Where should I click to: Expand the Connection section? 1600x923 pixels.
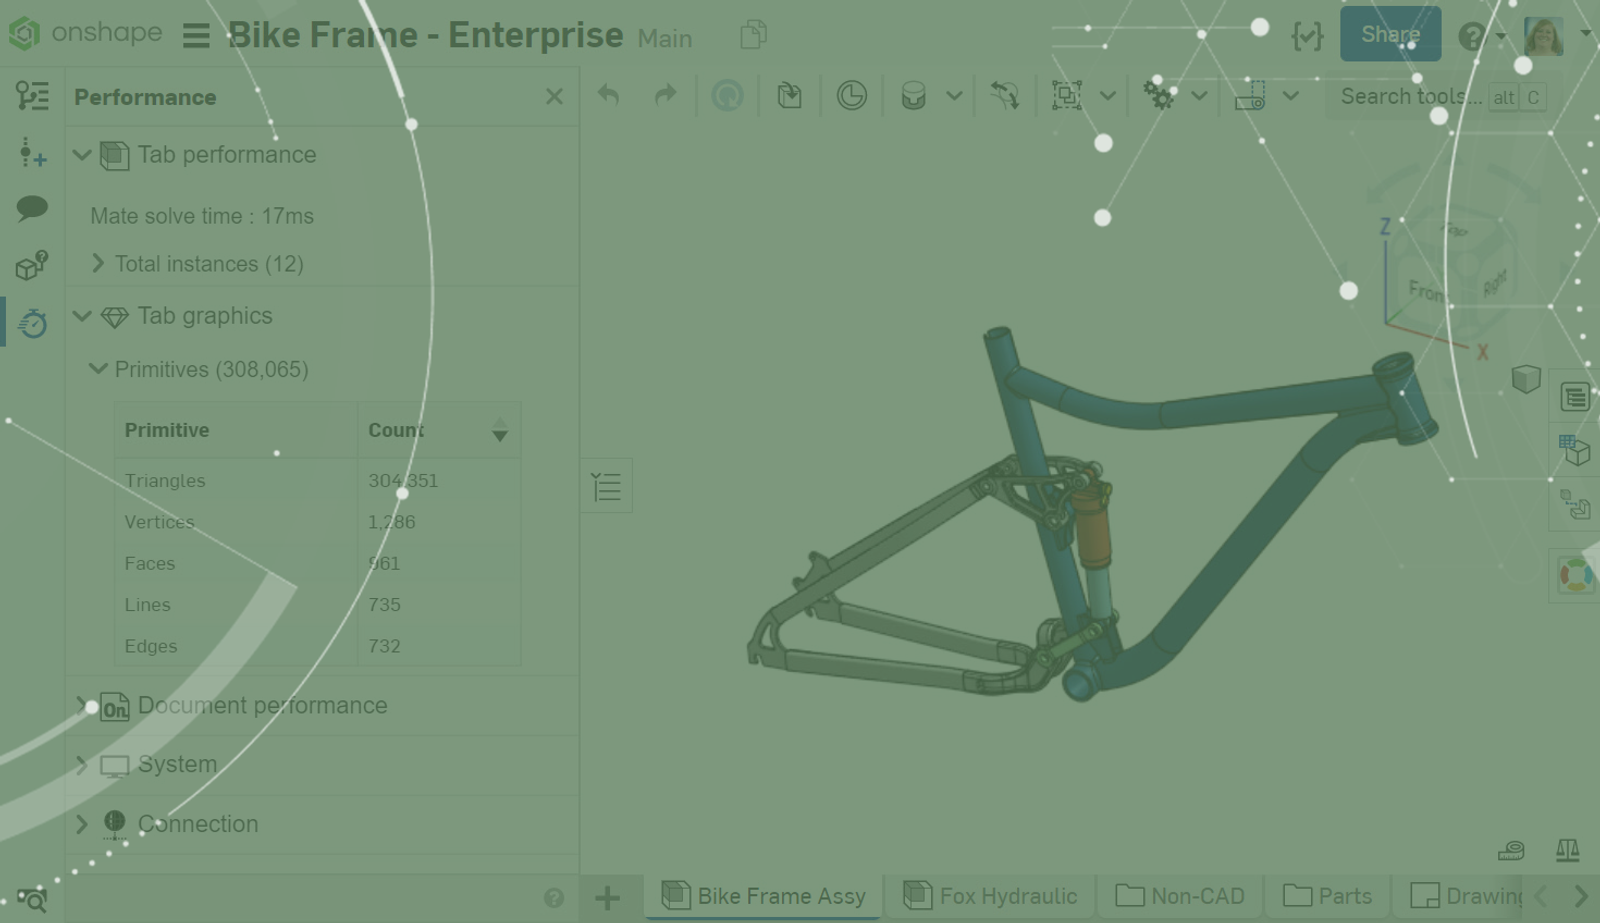click(x=82, y=824)
